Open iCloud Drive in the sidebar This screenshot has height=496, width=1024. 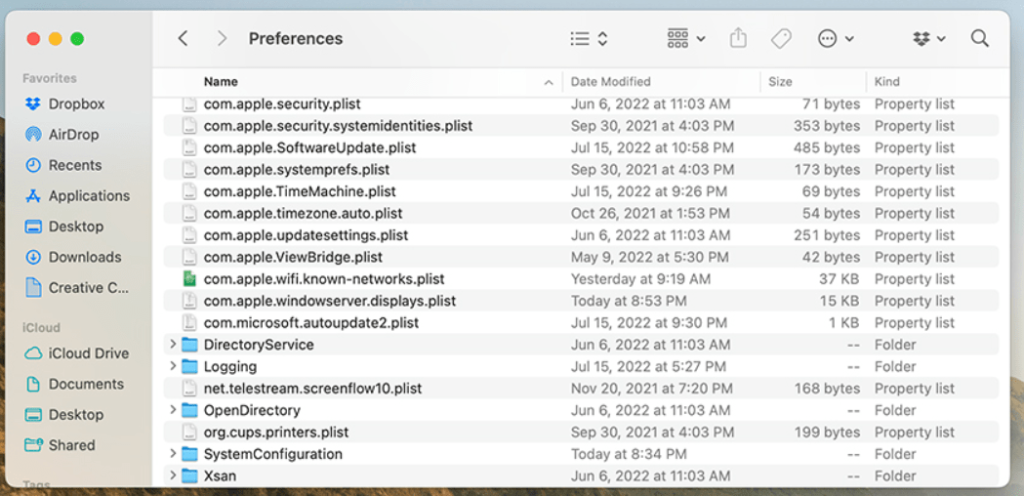click(x=76, y=353)
